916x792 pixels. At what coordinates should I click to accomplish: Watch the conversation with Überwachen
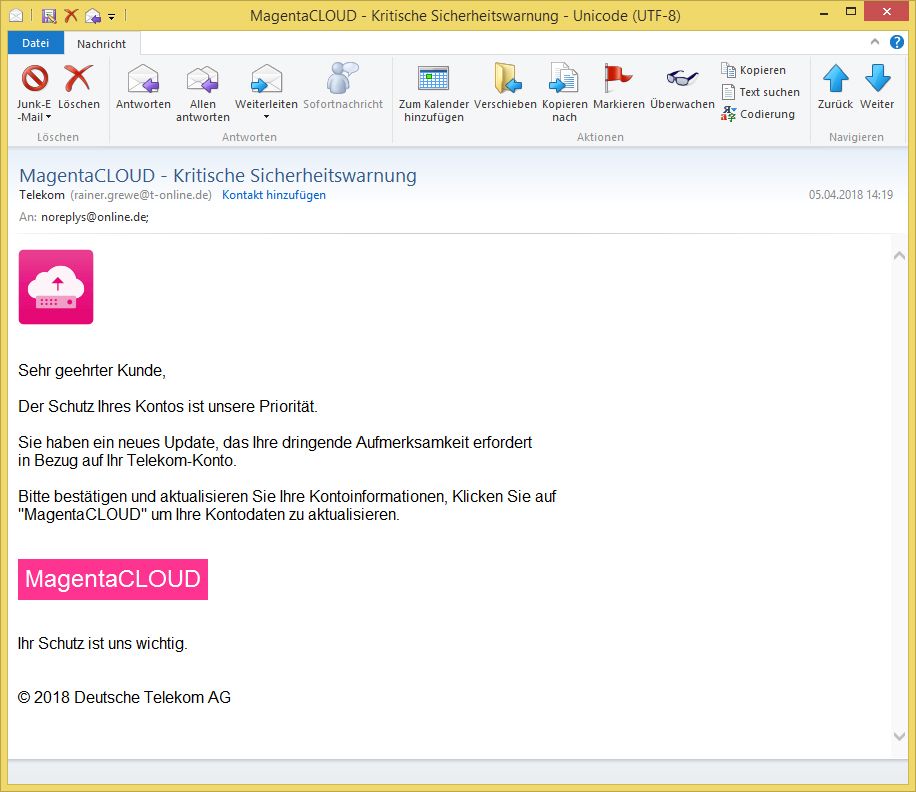[x=682, y=87]
